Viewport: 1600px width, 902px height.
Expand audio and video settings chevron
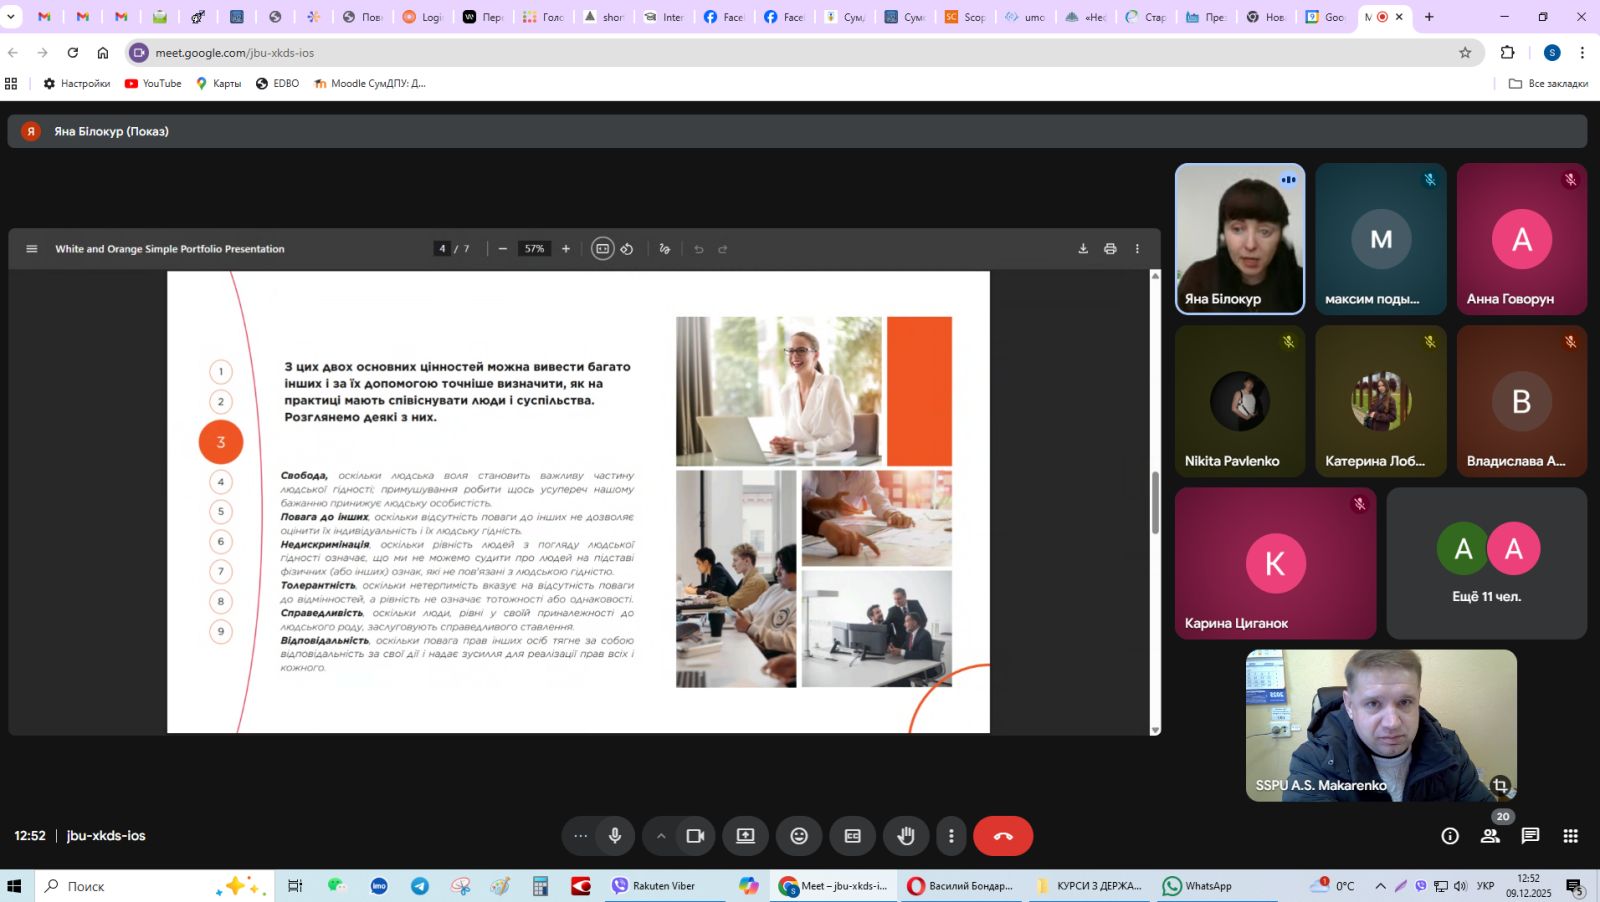point(661,836)
